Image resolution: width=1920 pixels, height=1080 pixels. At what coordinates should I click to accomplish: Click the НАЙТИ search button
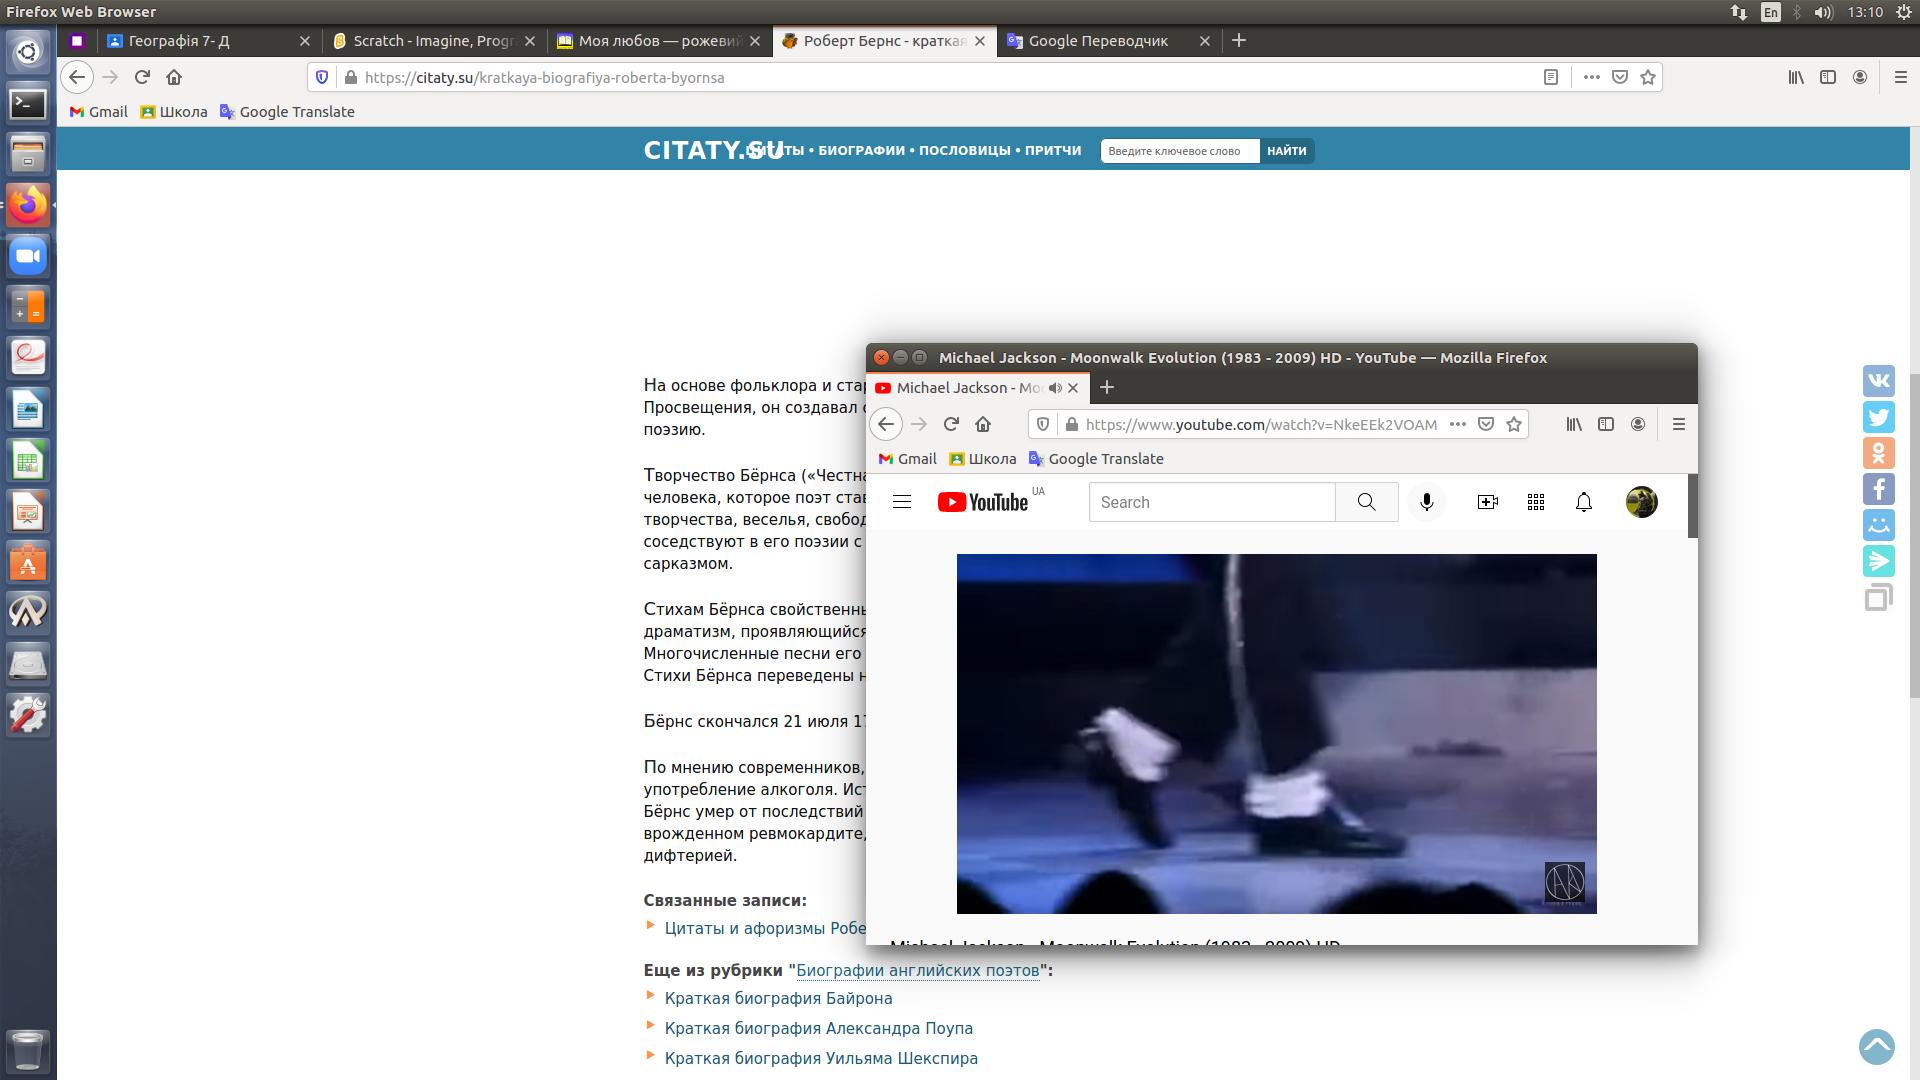coord(1286,151)
